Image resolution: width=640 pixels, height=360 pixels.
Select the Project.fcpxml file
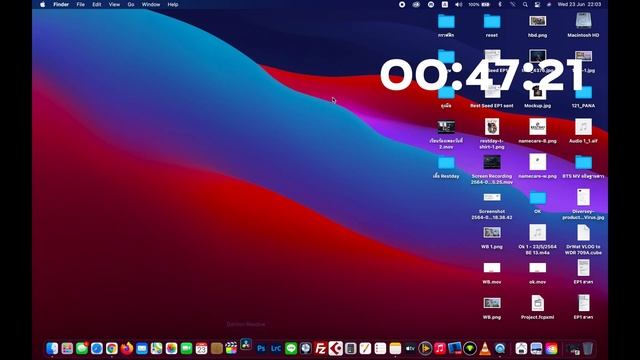[538, 307]
